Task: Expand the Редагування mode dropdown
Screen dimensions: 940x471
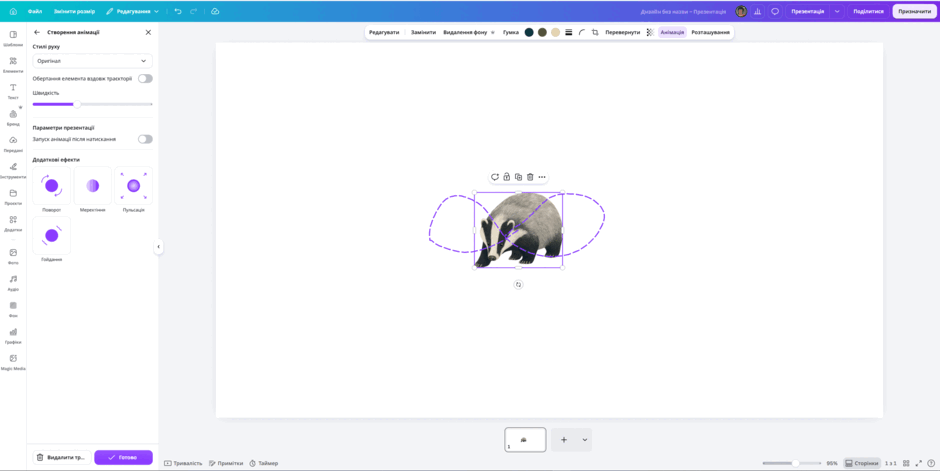Action: coord(132,11)
